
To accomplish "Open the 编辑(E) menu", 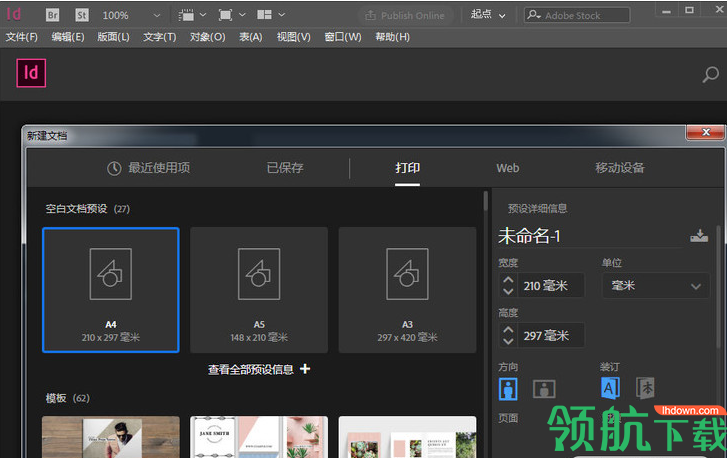I will (x=68, y=37).
